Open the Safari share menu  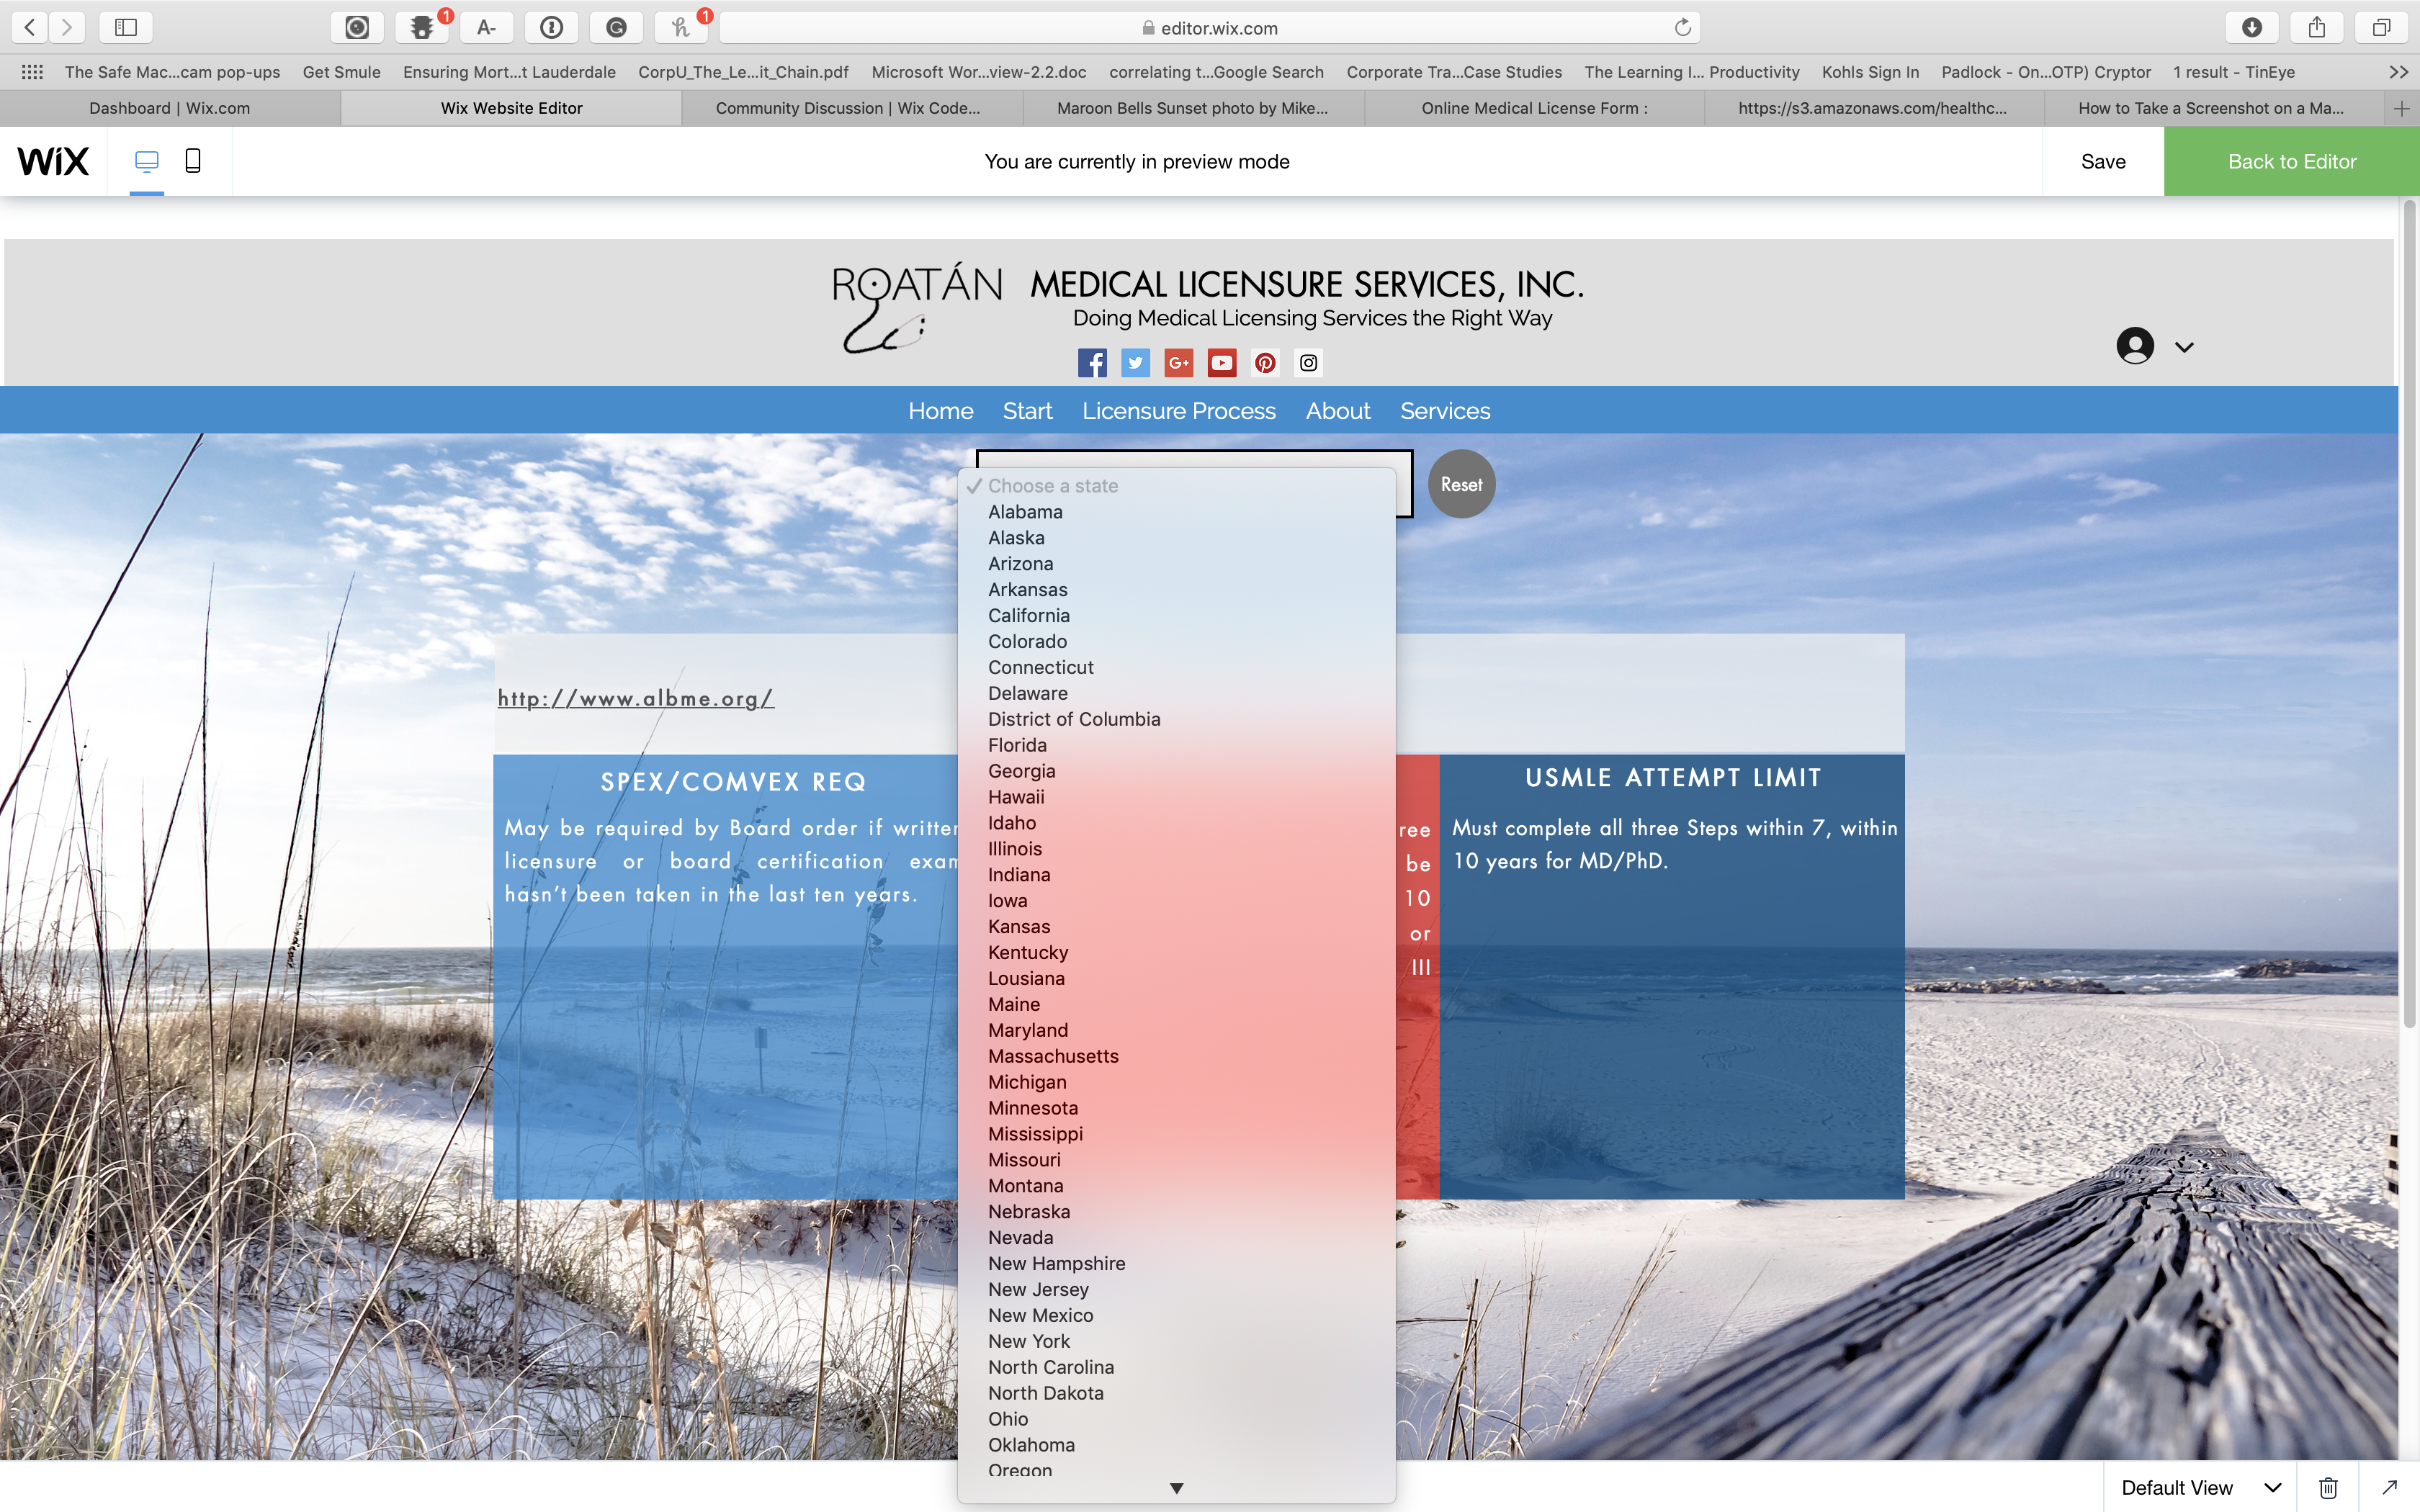pyautogui.click(x=2317, y=27)
